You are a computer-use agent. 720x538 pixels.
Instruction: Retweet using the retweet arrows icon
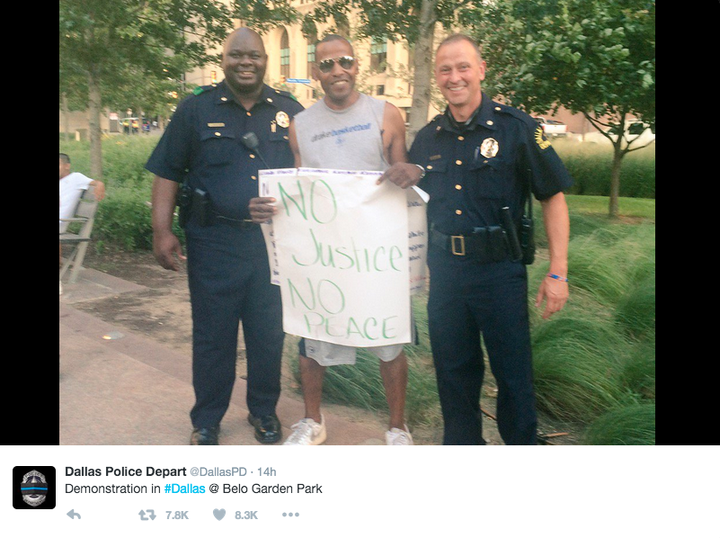click(147, 515)
